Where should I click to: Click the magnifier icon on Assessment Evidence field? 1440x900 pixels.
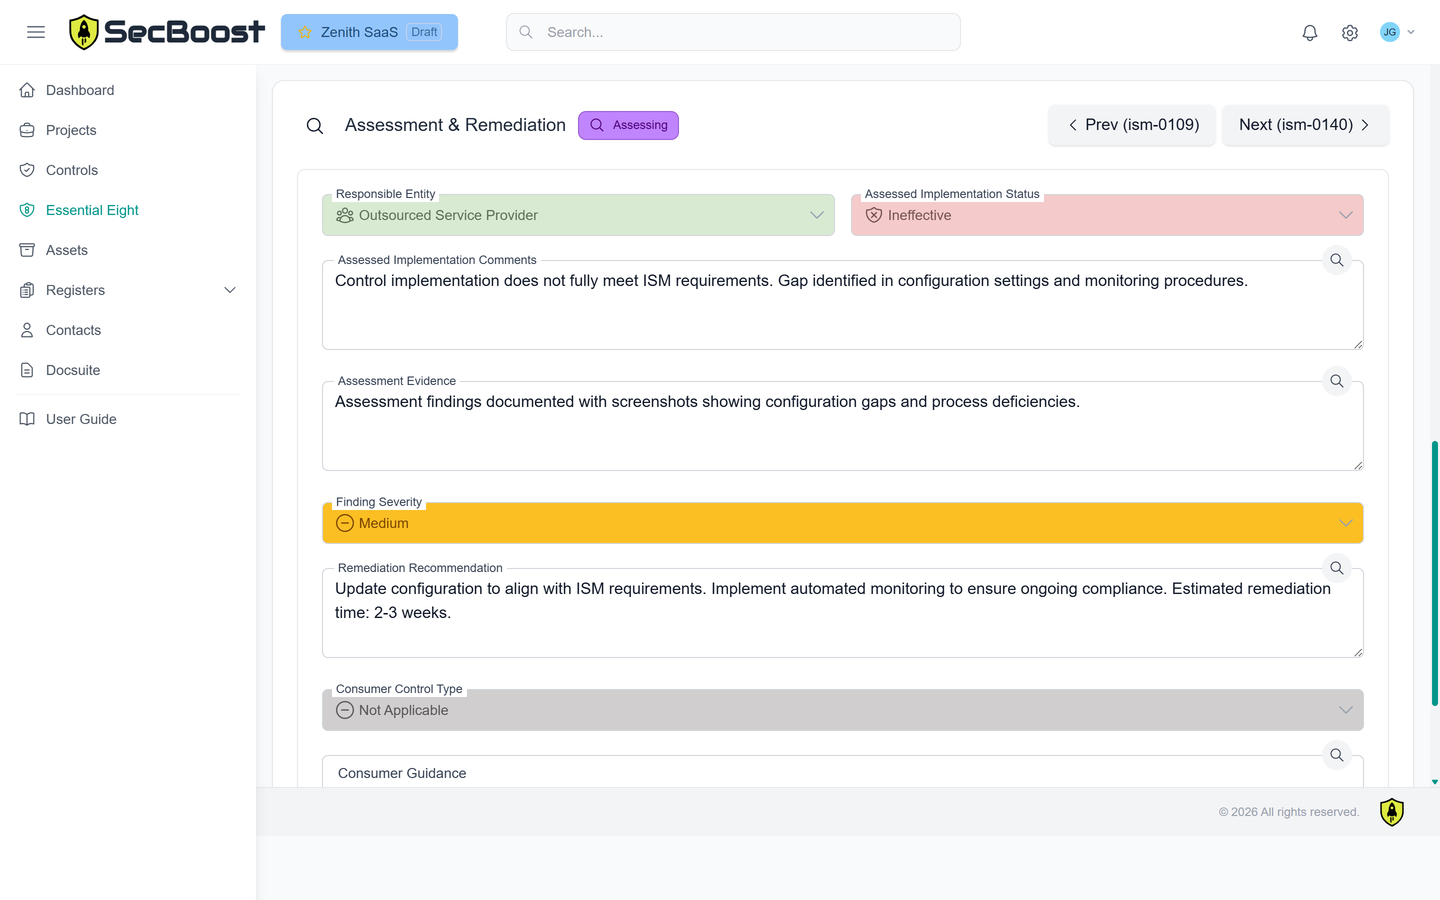click(x=1336, y=381)
